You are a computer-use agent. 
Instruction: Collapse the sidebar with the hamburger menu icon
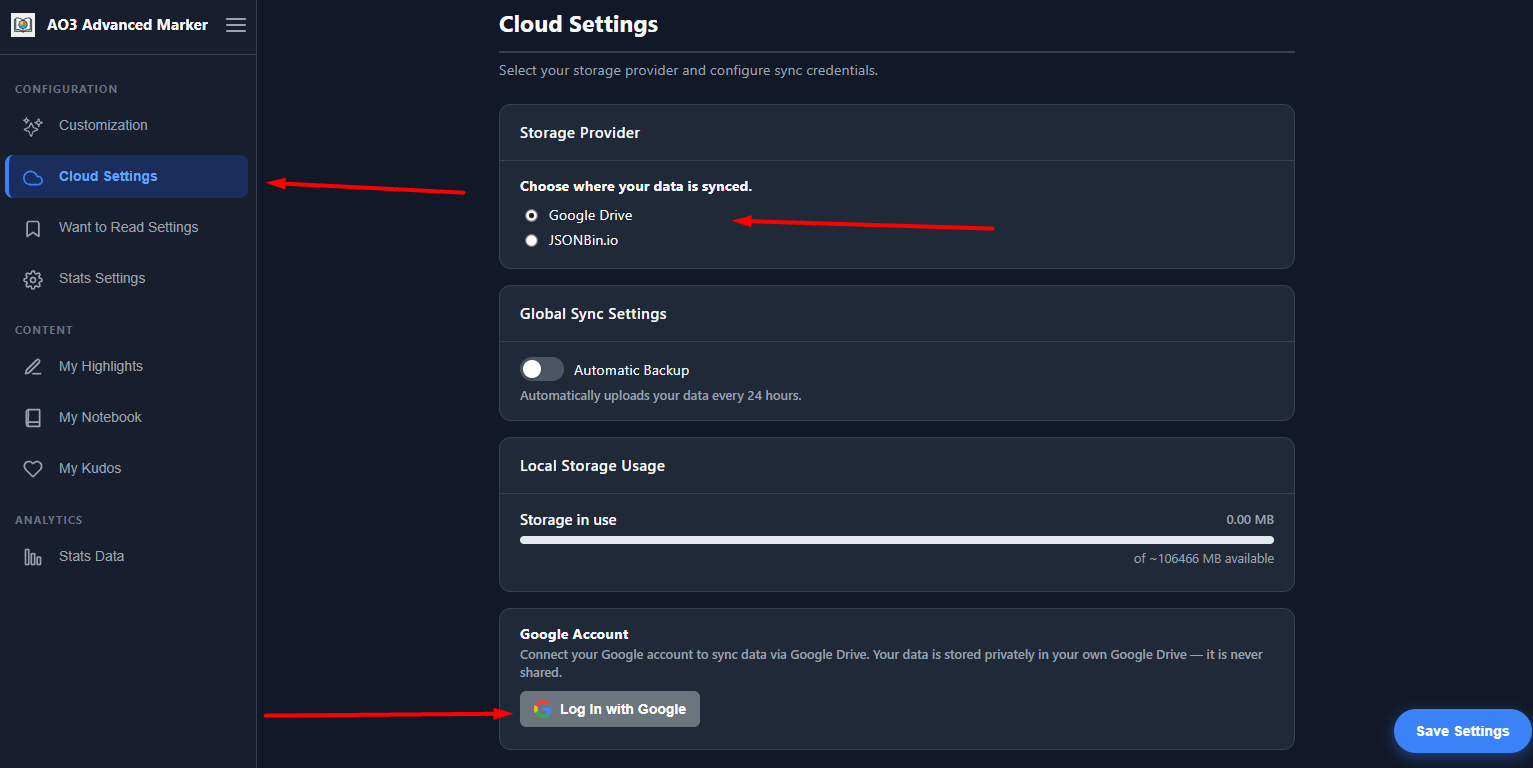tap(236, 25)
